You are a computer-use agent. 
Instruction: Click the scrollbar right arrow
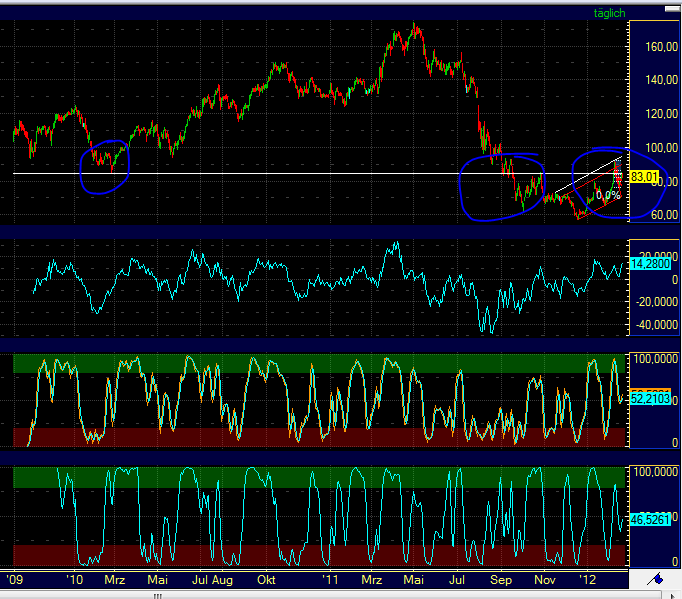672,596
